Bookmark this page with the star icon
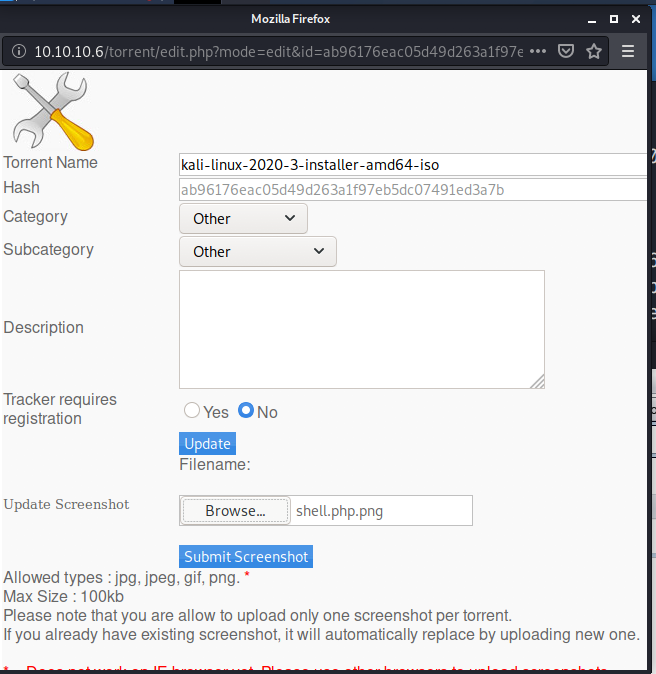 coord(594,52)
